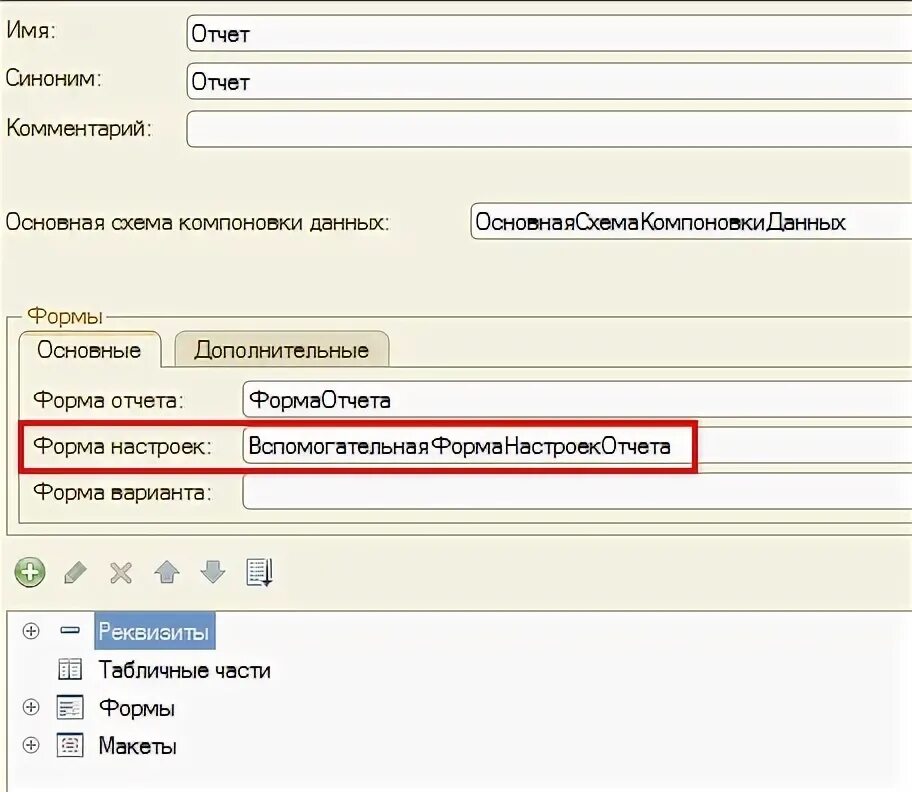Click the Имя: label
This screenshot has width=912, height=792.
[31, 30]
